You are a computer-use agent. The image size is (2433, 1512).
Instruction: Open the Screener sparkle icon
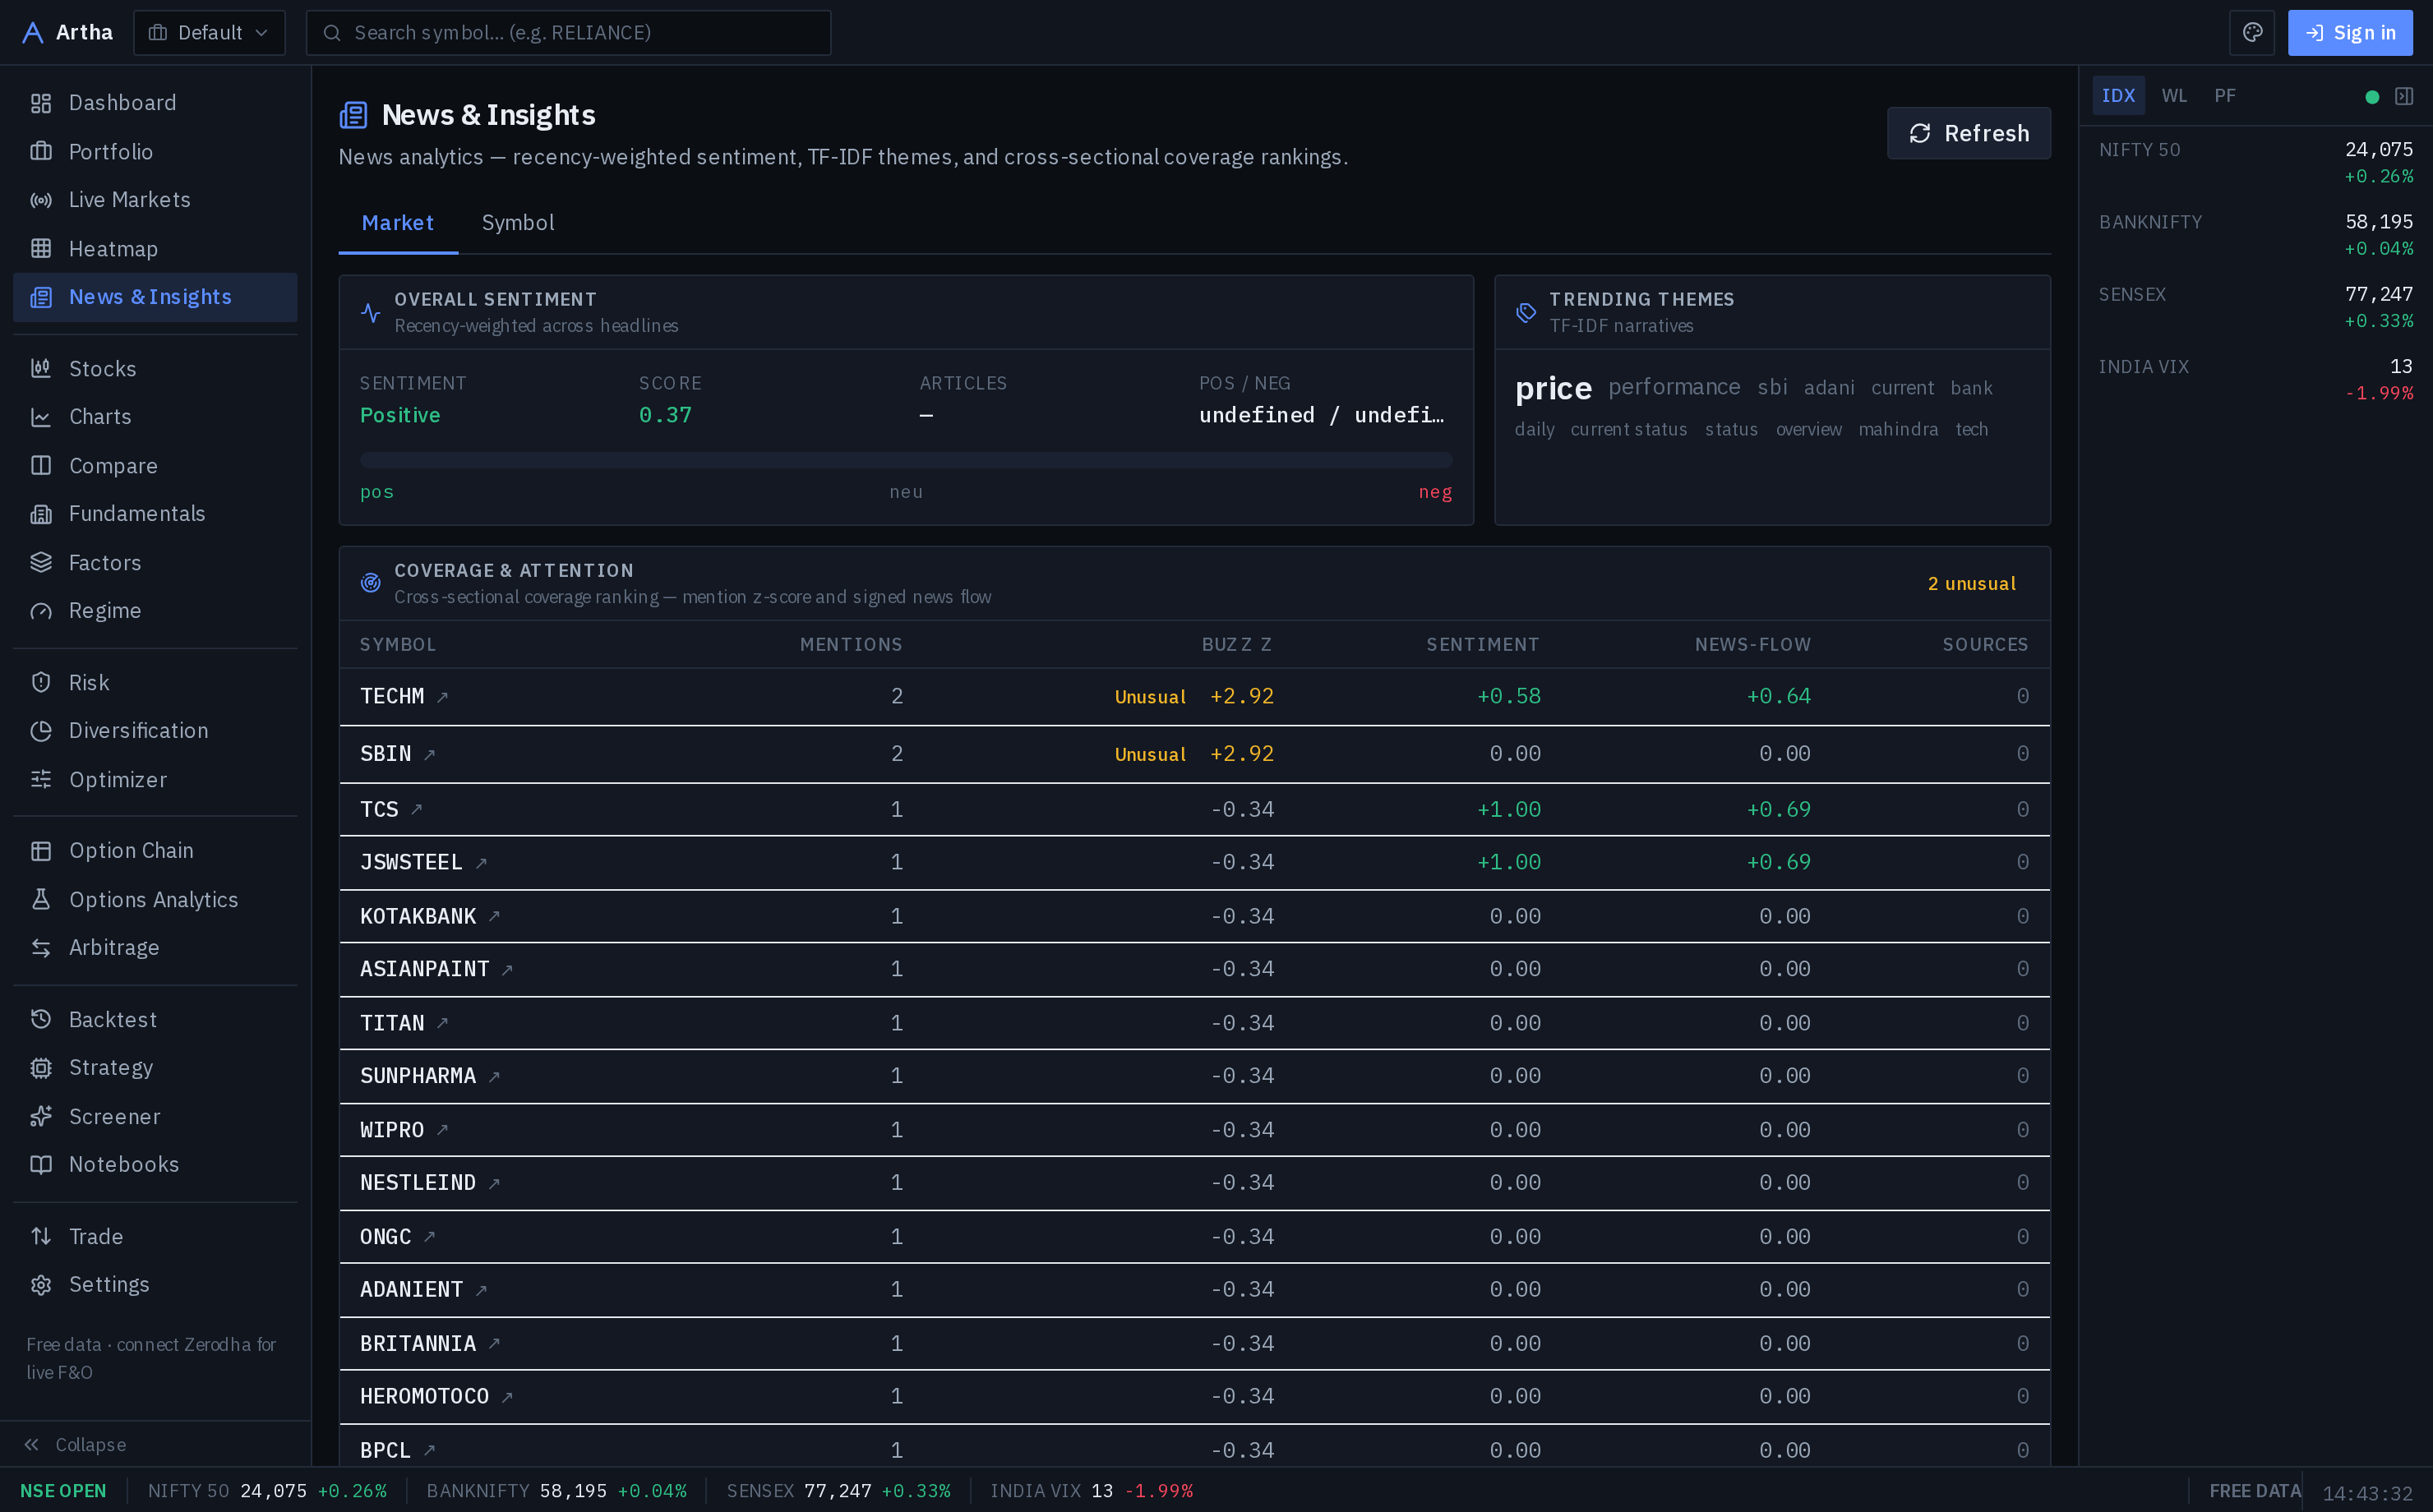tap(41, 1116)
